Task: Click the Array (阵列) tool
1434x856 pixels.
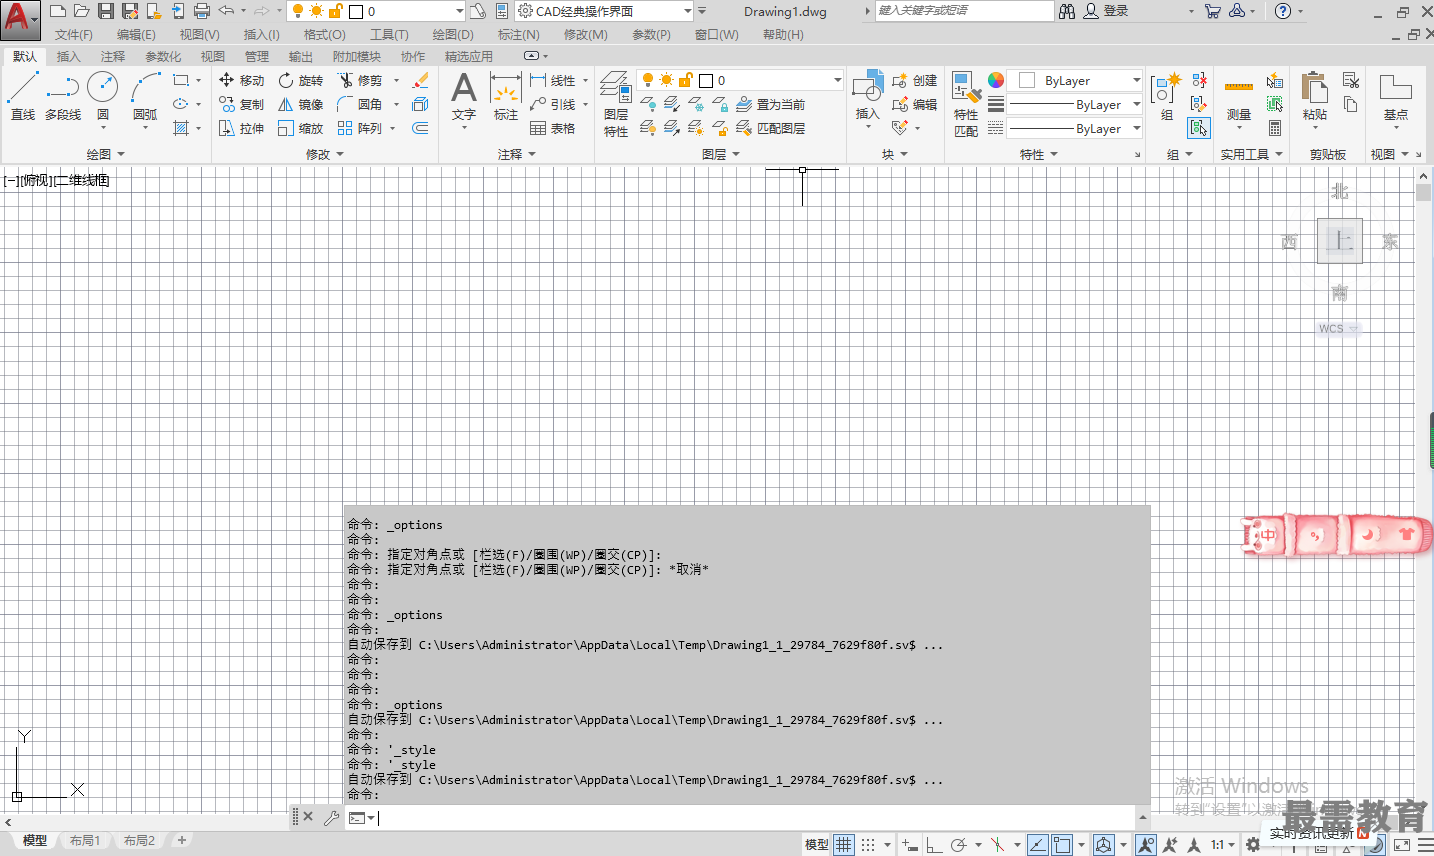Action: [360, 128]
